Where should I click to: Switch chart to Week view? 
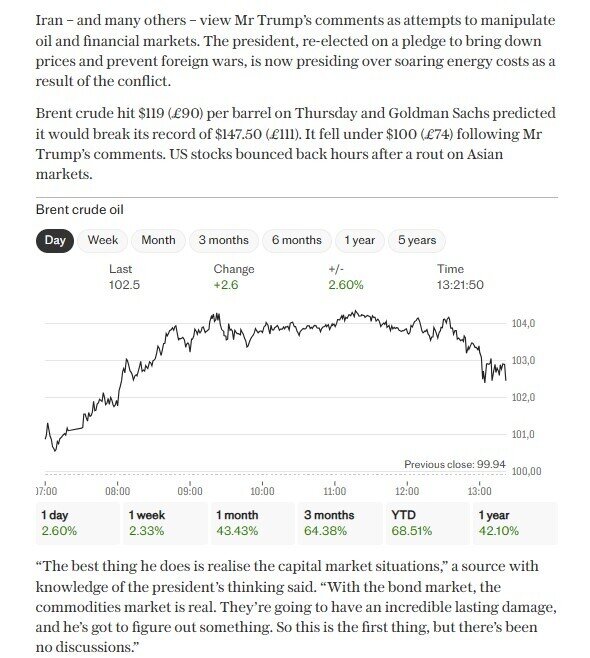point(102,240)
